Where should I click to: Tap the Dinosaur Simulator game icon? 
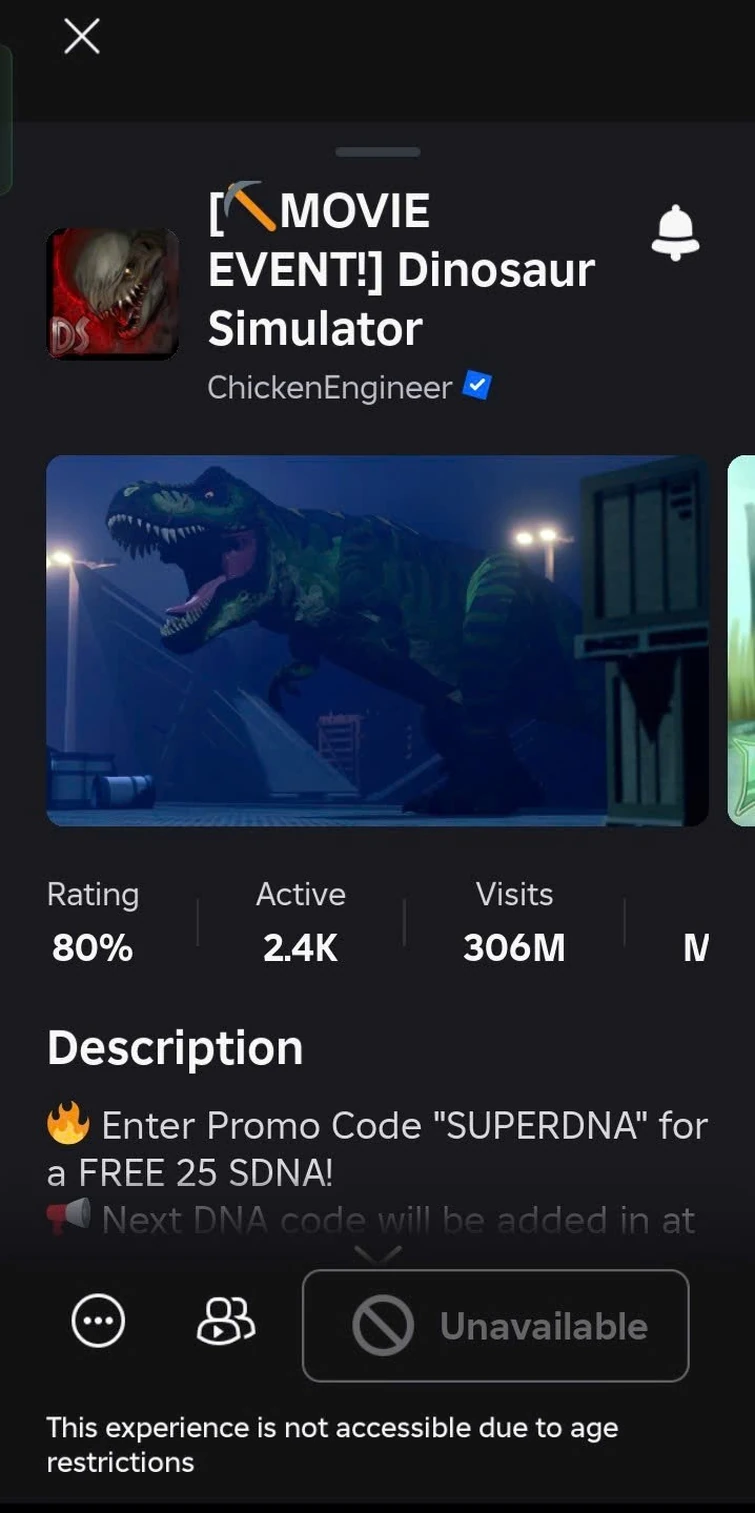click(112, 293)
